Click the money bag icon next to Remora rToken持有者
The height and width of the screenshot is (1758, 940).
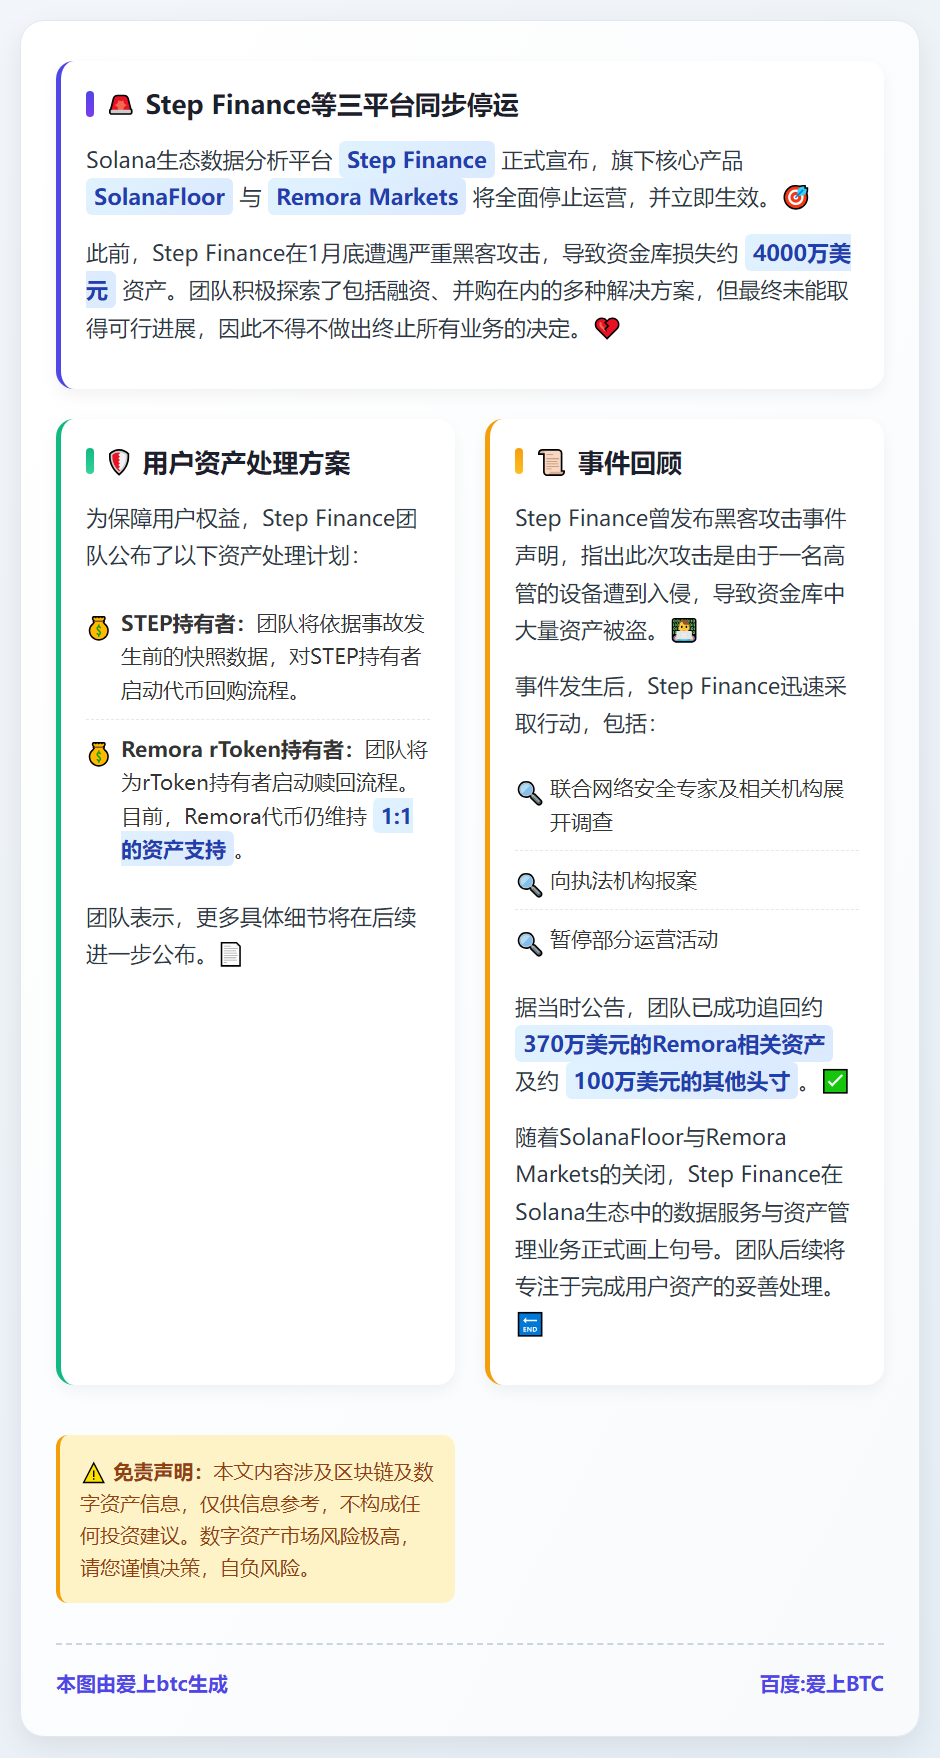pos(98,754)
